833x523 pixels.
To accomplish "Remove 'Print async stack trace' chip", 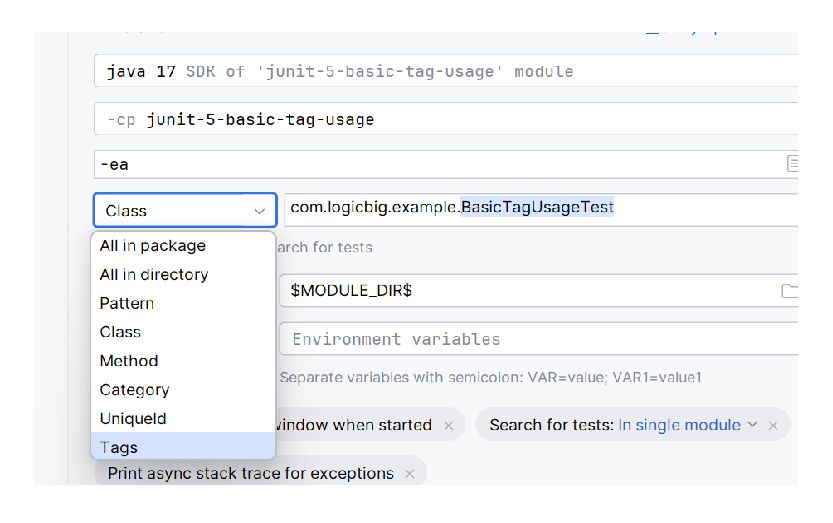I will click(410, 474).
